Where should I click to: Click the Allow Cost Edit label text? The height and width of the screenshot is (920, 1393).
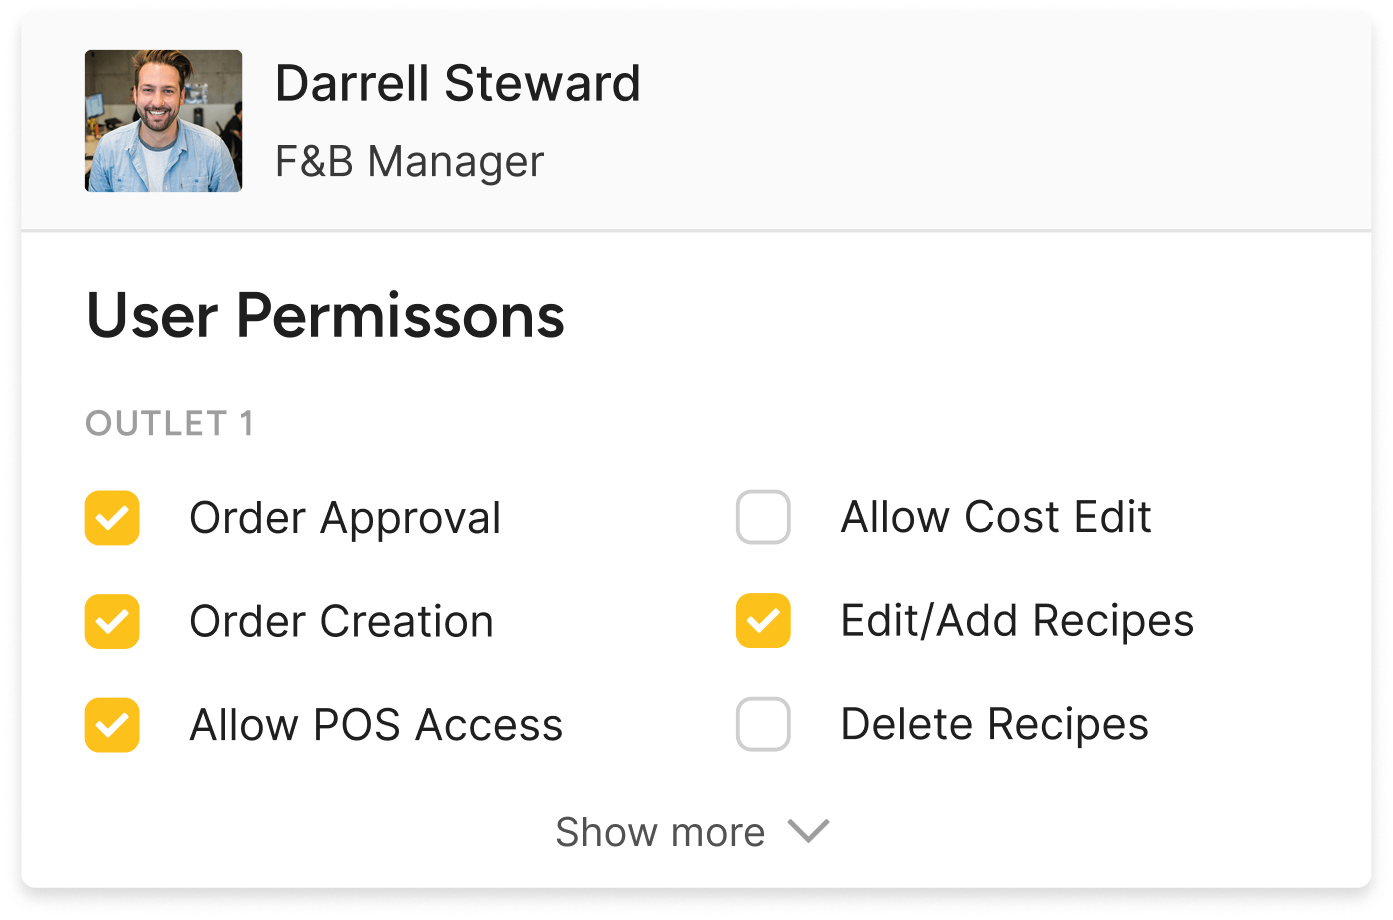996,517
